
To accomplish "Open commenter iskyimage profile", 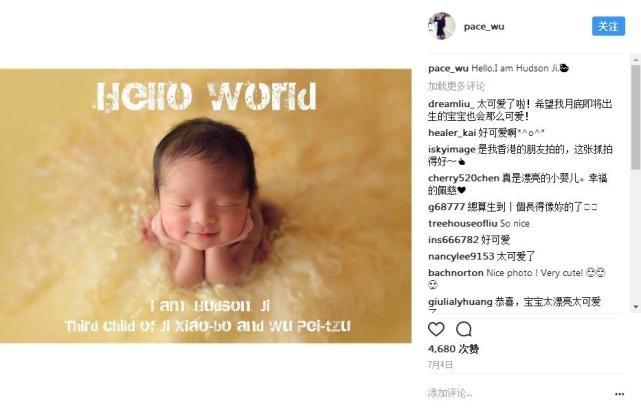I will 452,150.
